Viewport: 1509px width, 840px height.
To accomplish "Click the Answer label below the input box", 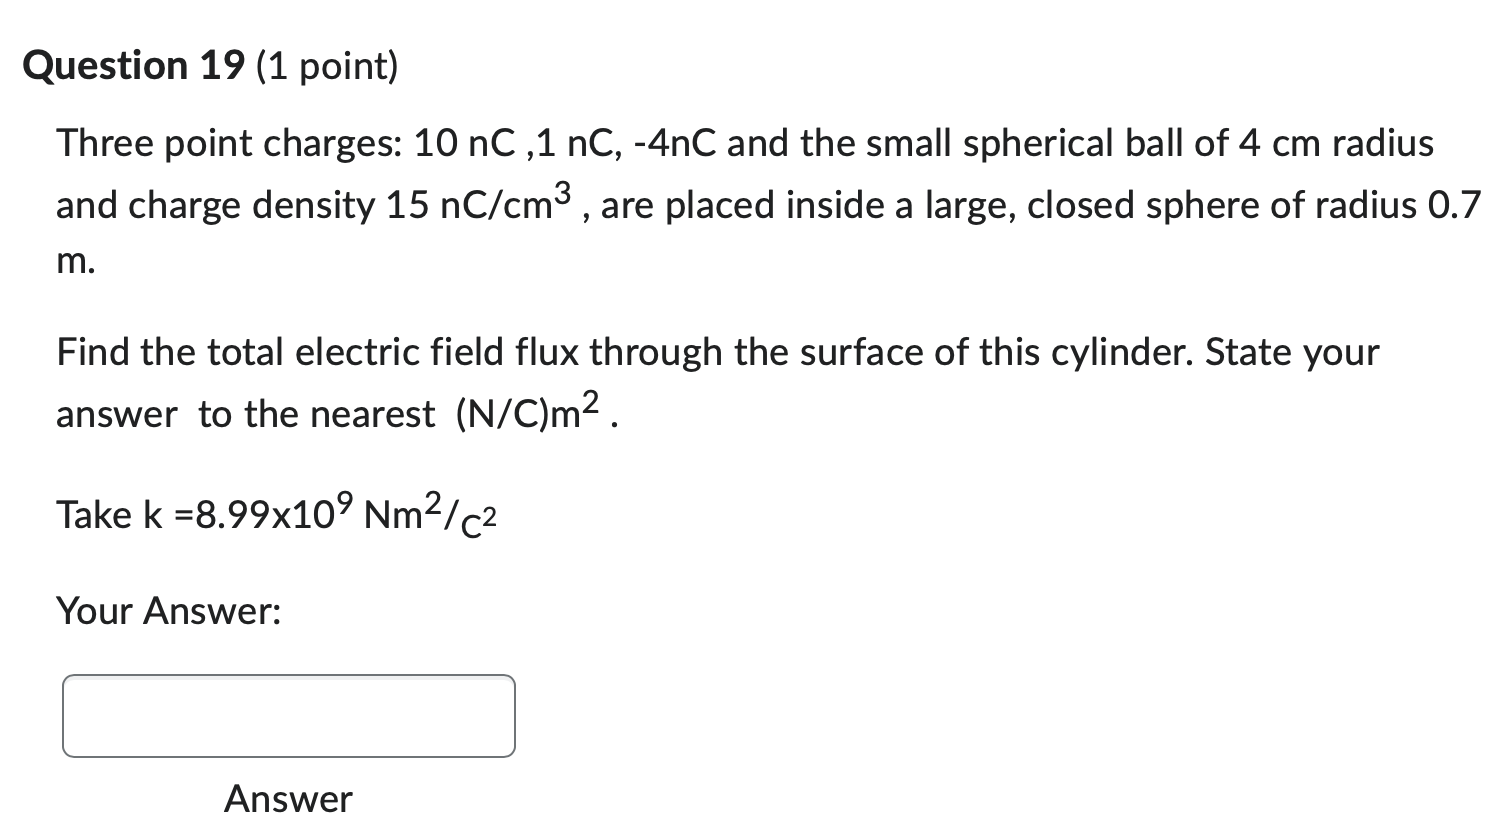I will (288, 798).
